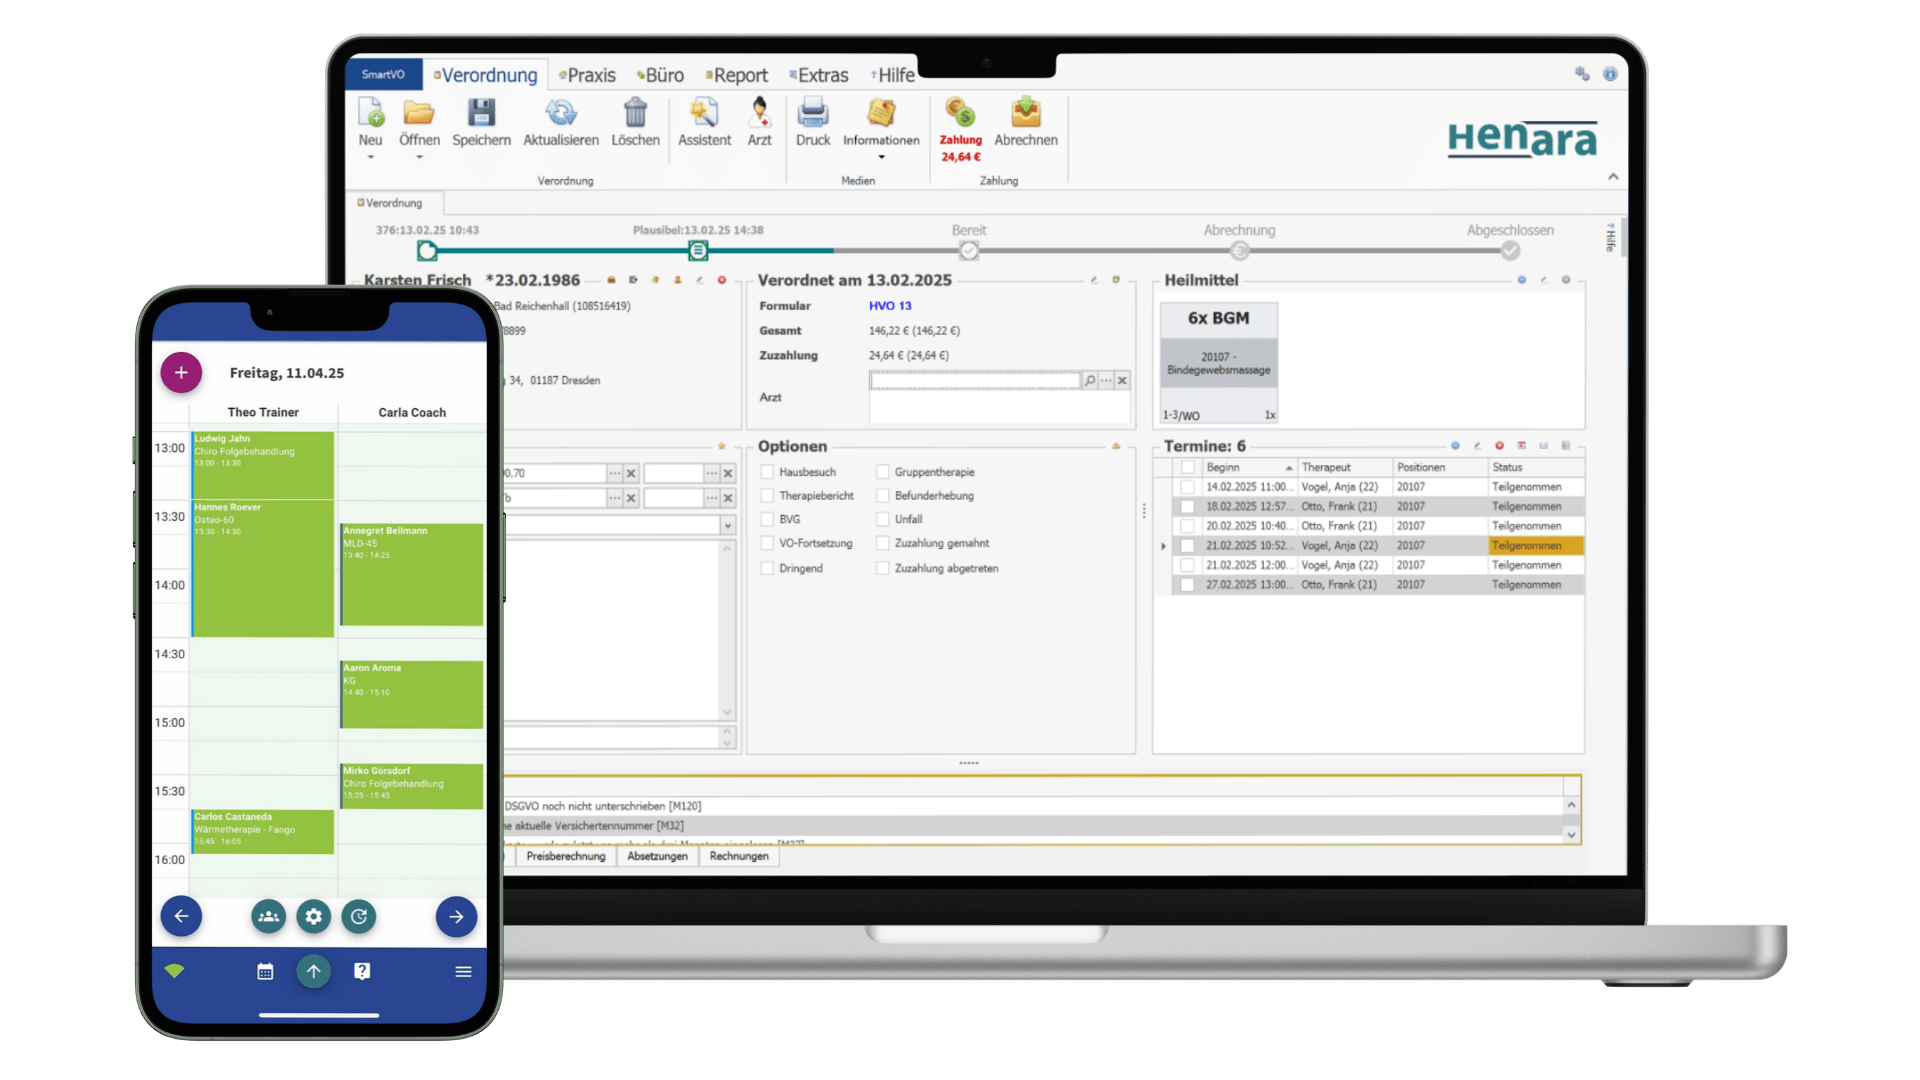Switch to the Praxis ribbon tab
Image resolution: width=1920 pixels, height=1080 pixels.
[x=588, y=74]
